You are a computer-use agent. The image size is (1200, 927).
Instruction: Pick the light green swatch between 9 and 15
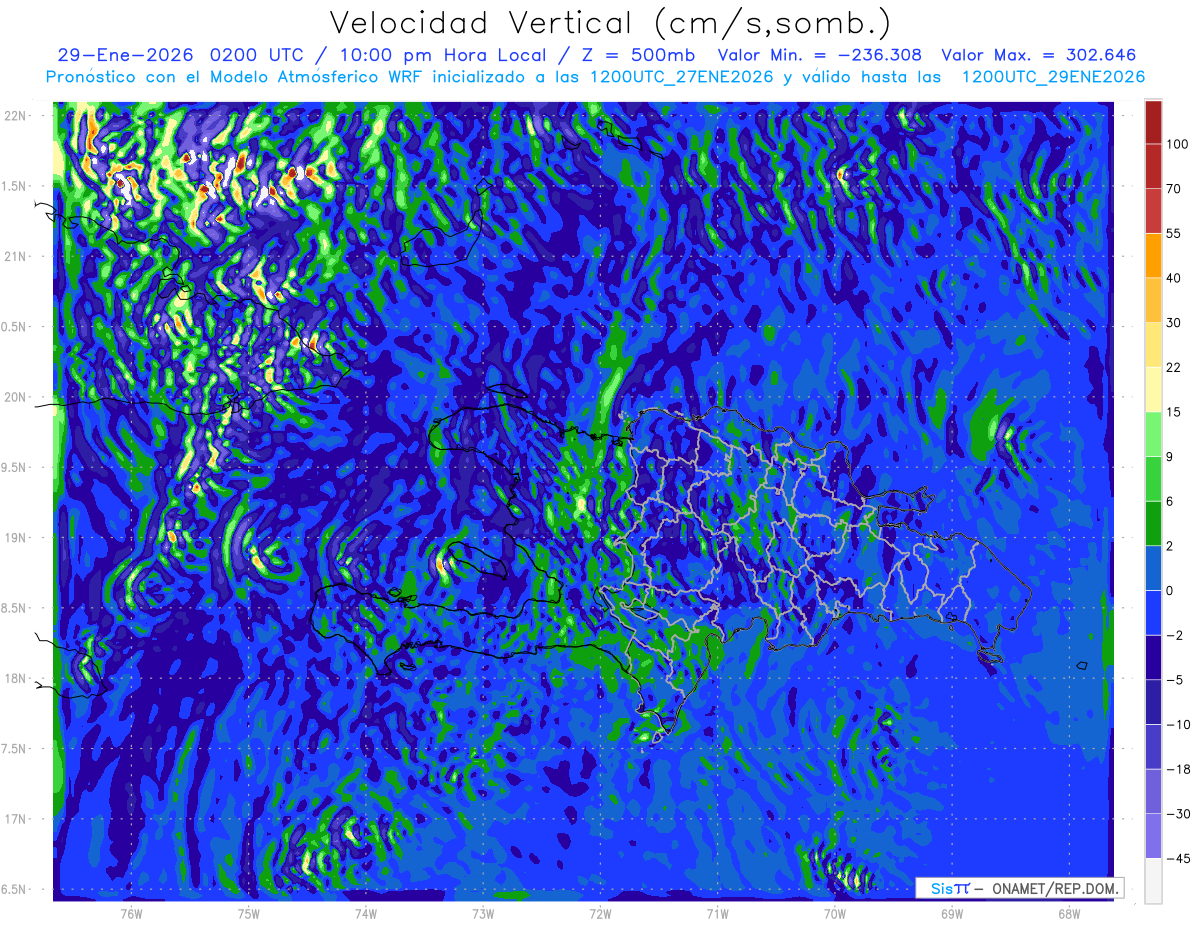(1153, 434)
